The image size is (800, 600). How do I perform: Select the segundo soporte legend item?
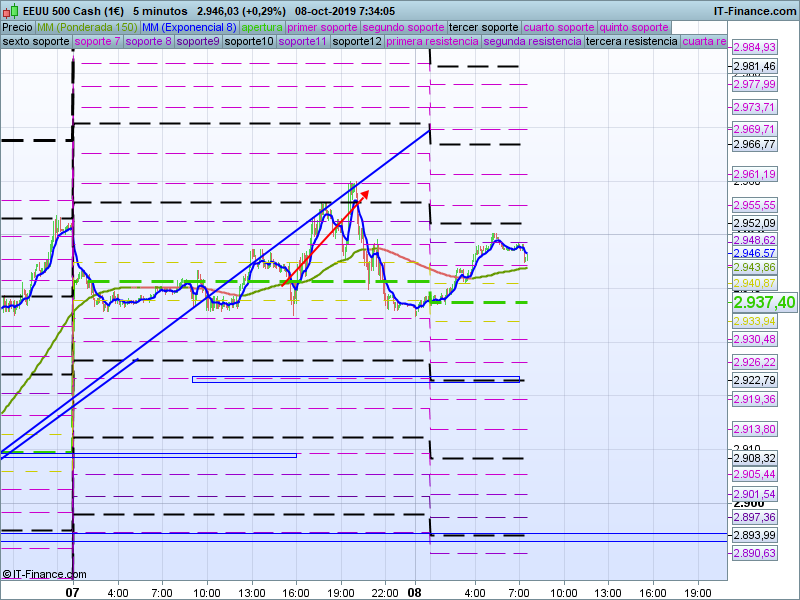402,27
